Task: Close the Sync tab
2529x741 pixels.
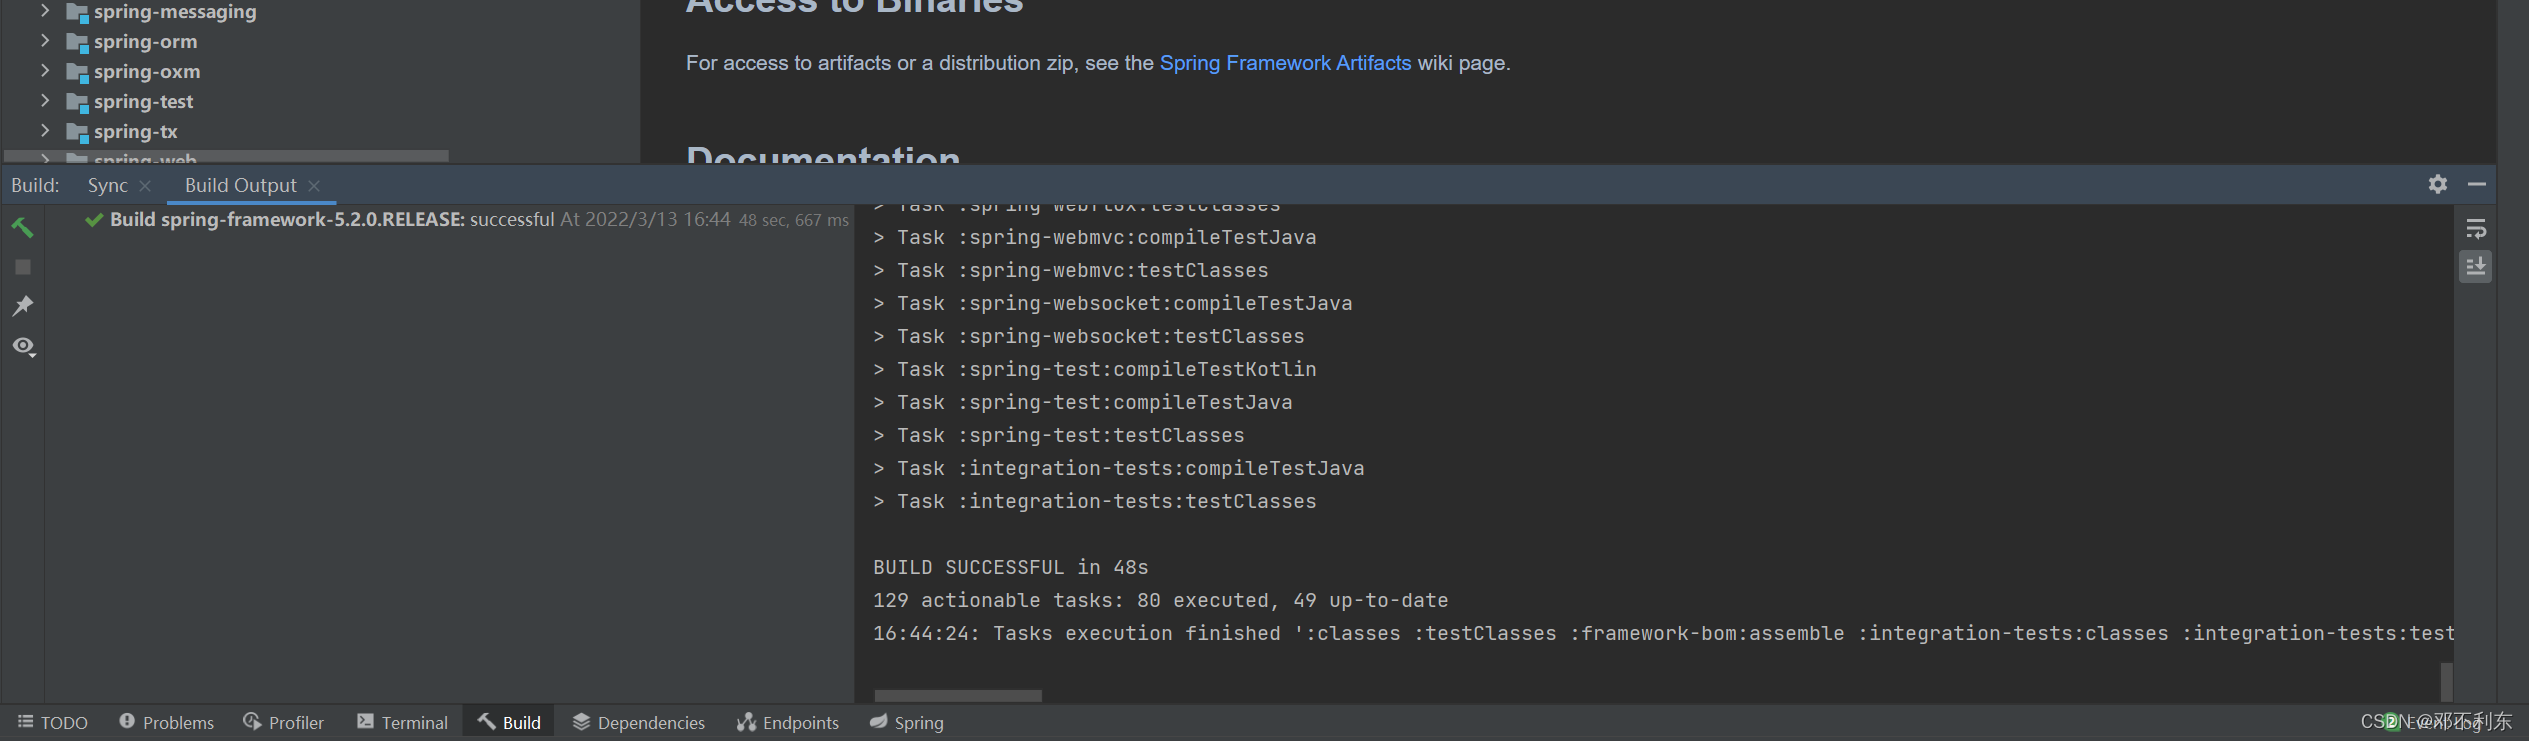Action: click(145, 186)
